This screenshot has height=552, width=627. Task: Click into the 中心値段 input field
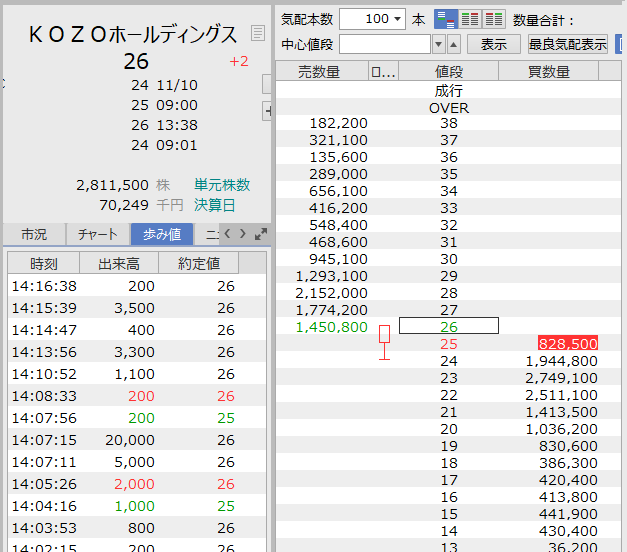coord(385,45)
